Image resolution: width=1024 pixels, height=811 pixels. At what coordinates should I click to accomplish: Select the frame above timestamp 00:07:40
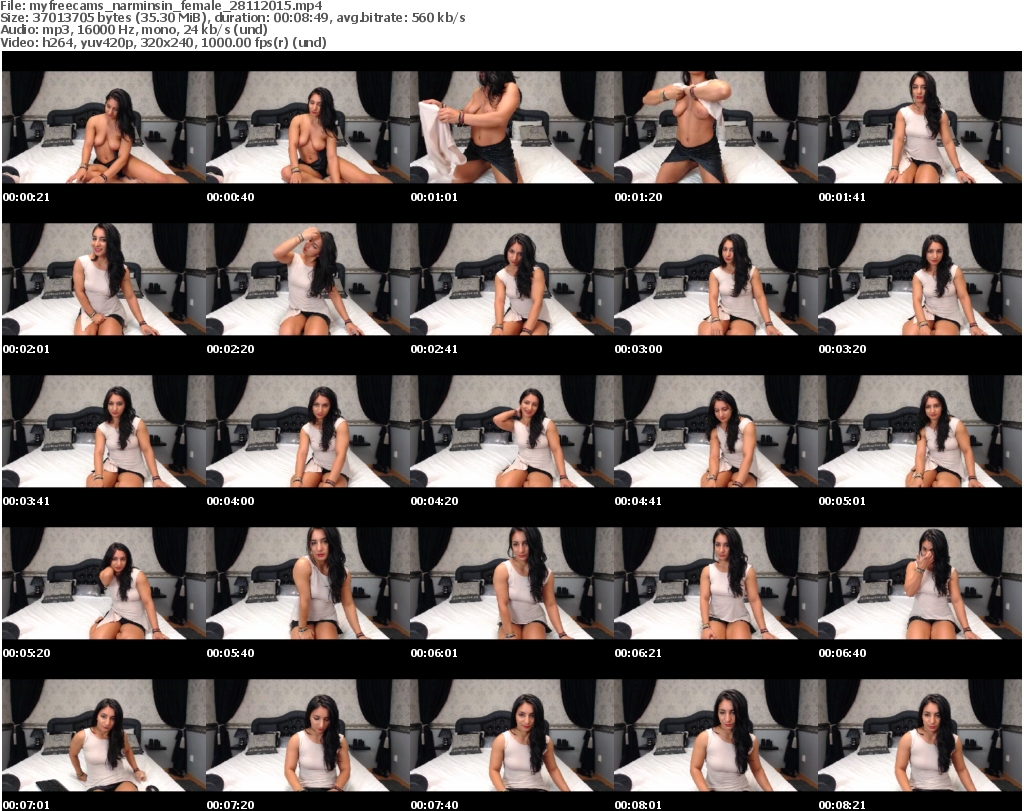pyautogui.click(x=511, y=735)
